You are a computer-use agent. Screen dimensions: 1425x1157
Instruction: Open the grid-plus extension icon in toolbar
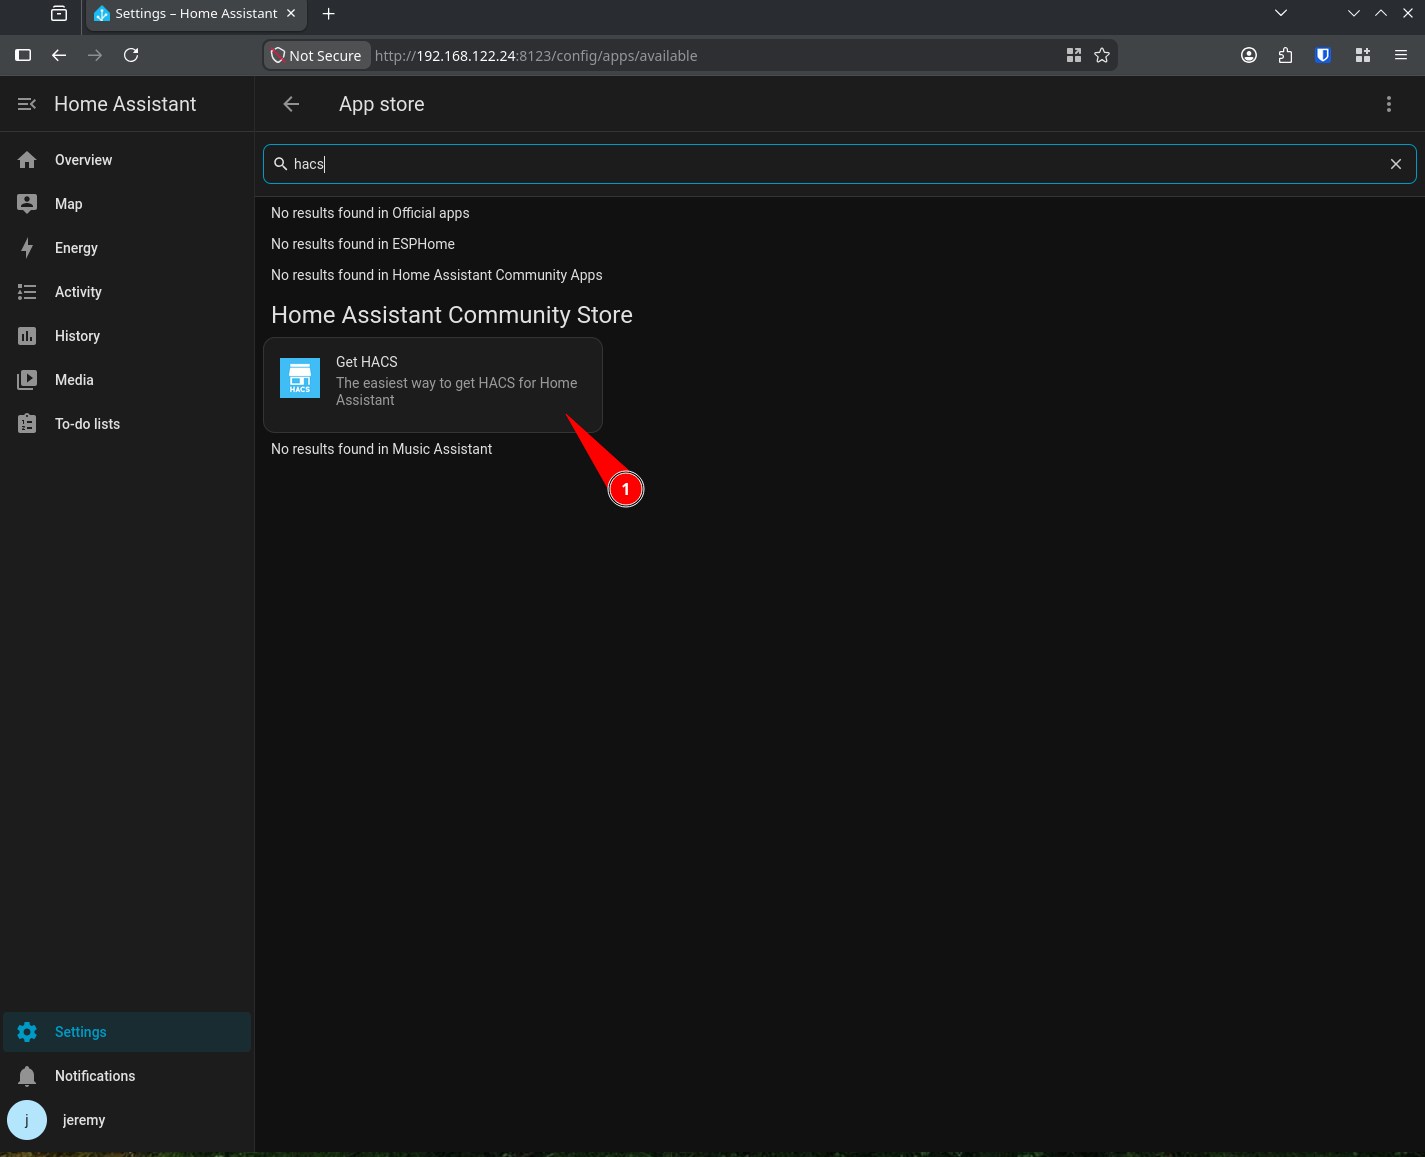[x=1362, y=55]
